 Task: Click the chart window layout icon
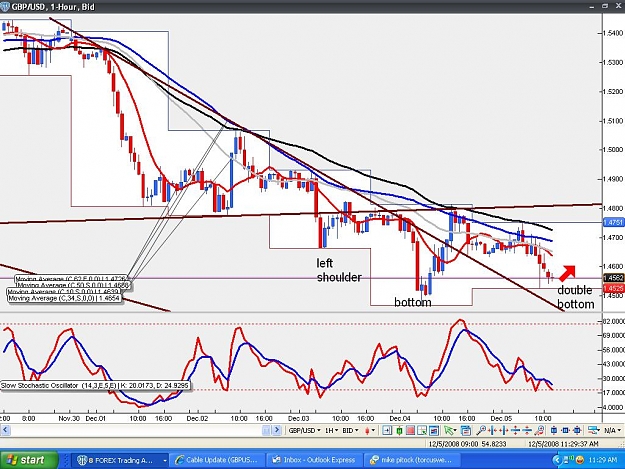[434, 430]
